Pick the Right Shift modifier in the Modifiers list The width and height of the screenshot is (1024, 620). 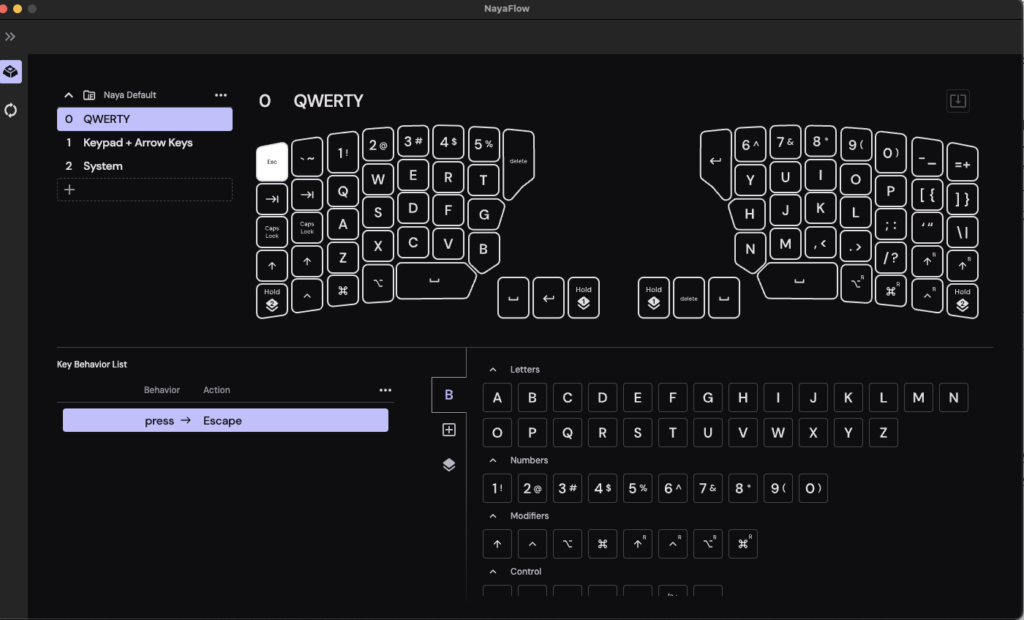tap(638, 544)
